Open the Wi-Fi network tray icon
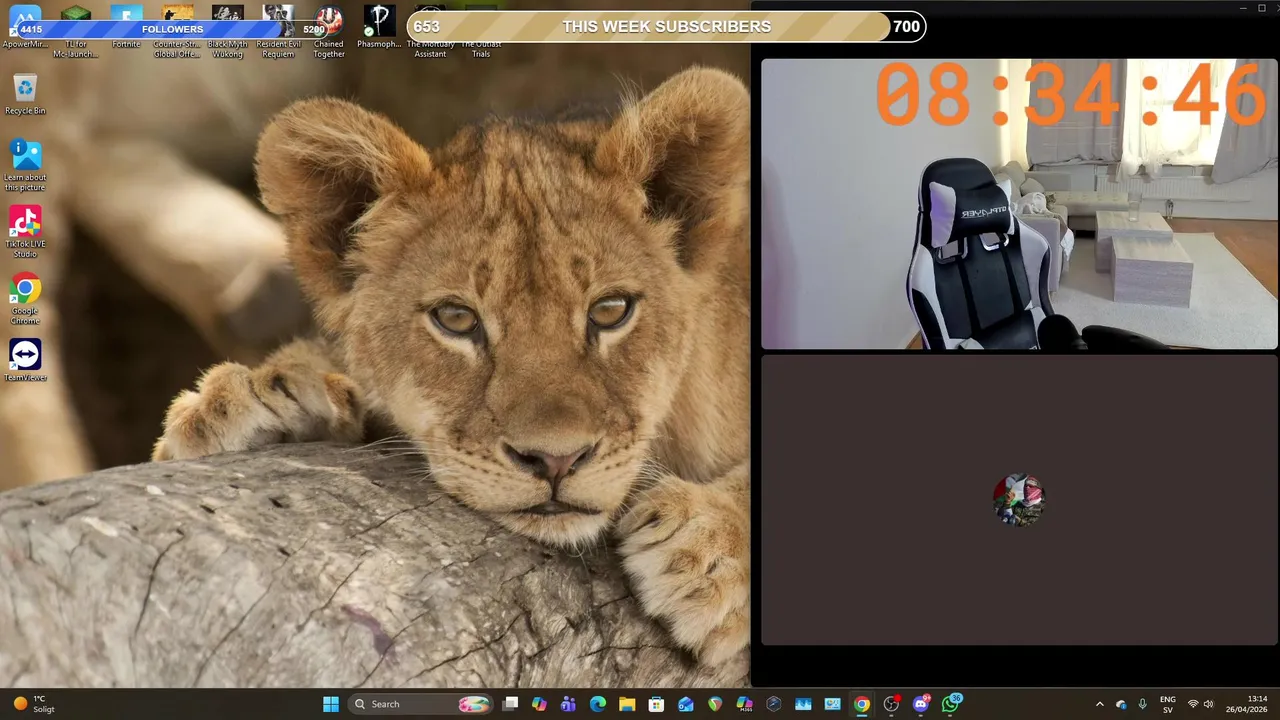This screenshot has height=720, width=1280. pyautogui.click(x=1192, y=704)
